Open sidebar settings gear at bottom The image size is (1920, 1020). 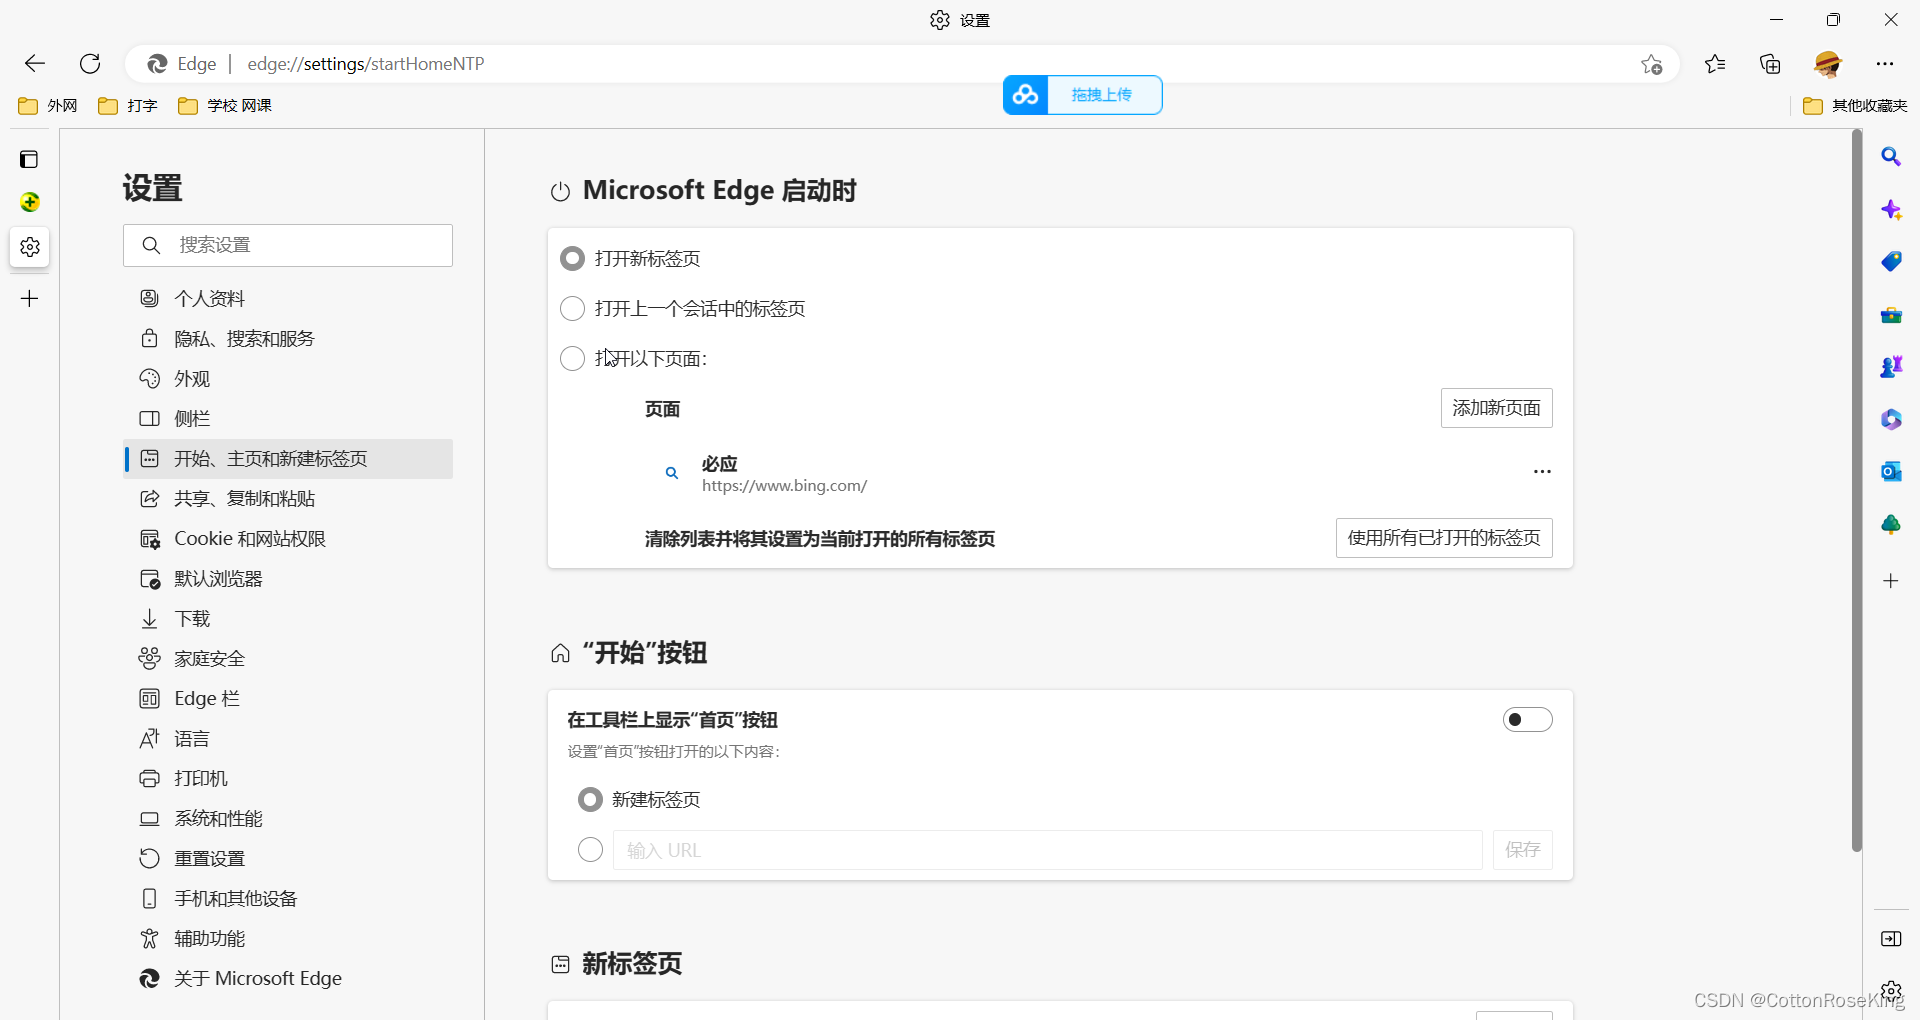point(1891,991)
